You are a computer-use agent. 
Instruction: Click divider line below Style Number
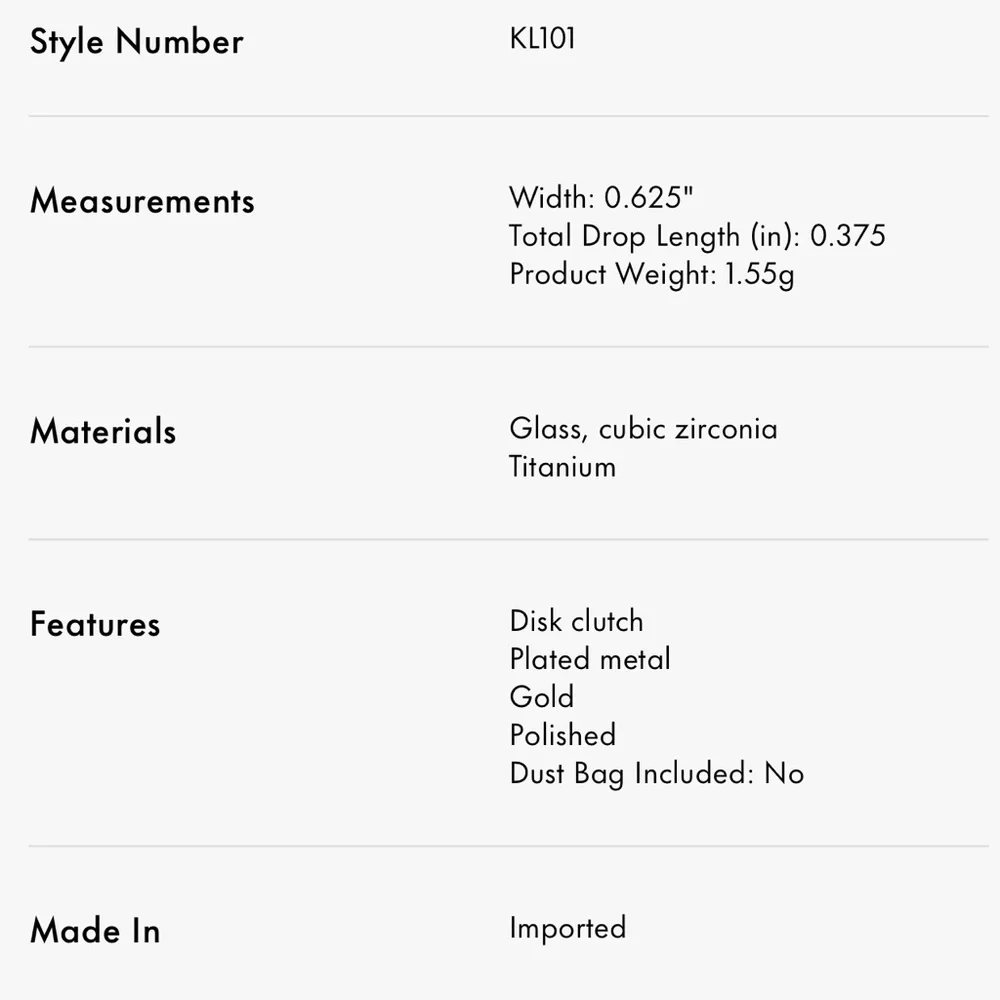[508, 116]
